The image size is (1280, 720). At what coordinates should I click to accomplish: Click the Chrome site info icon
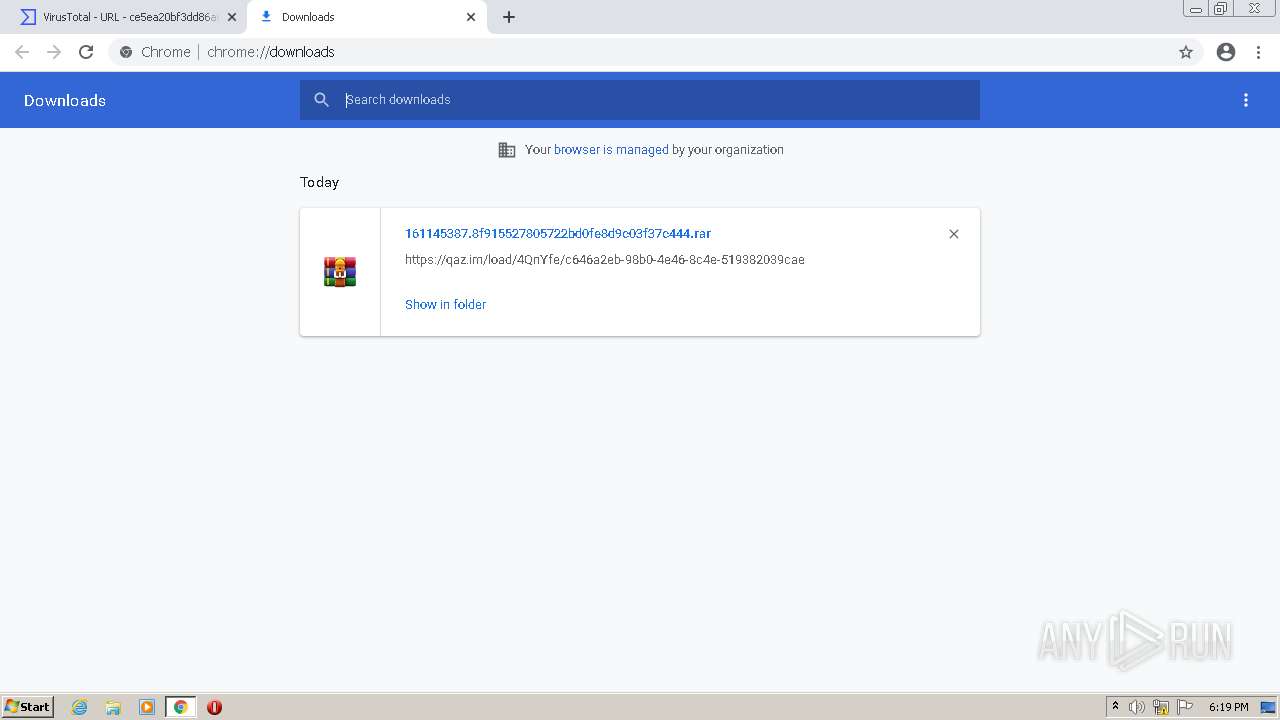point(126,52)
